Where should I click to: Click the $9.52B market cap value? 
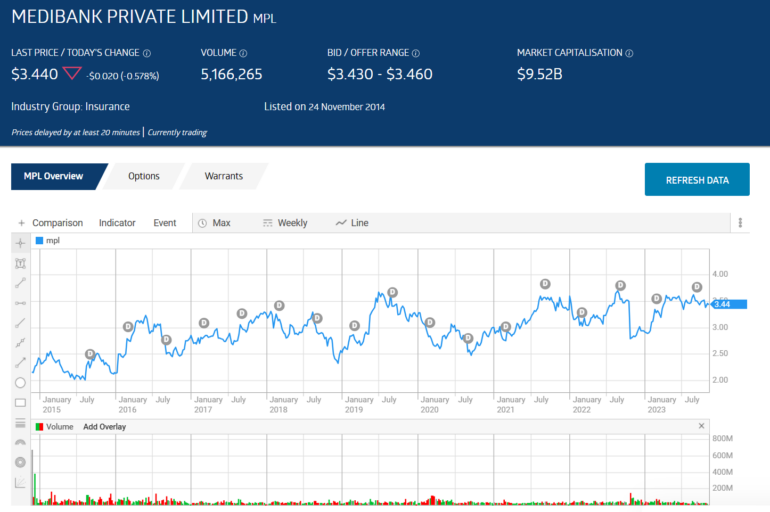tap(540, 74)
